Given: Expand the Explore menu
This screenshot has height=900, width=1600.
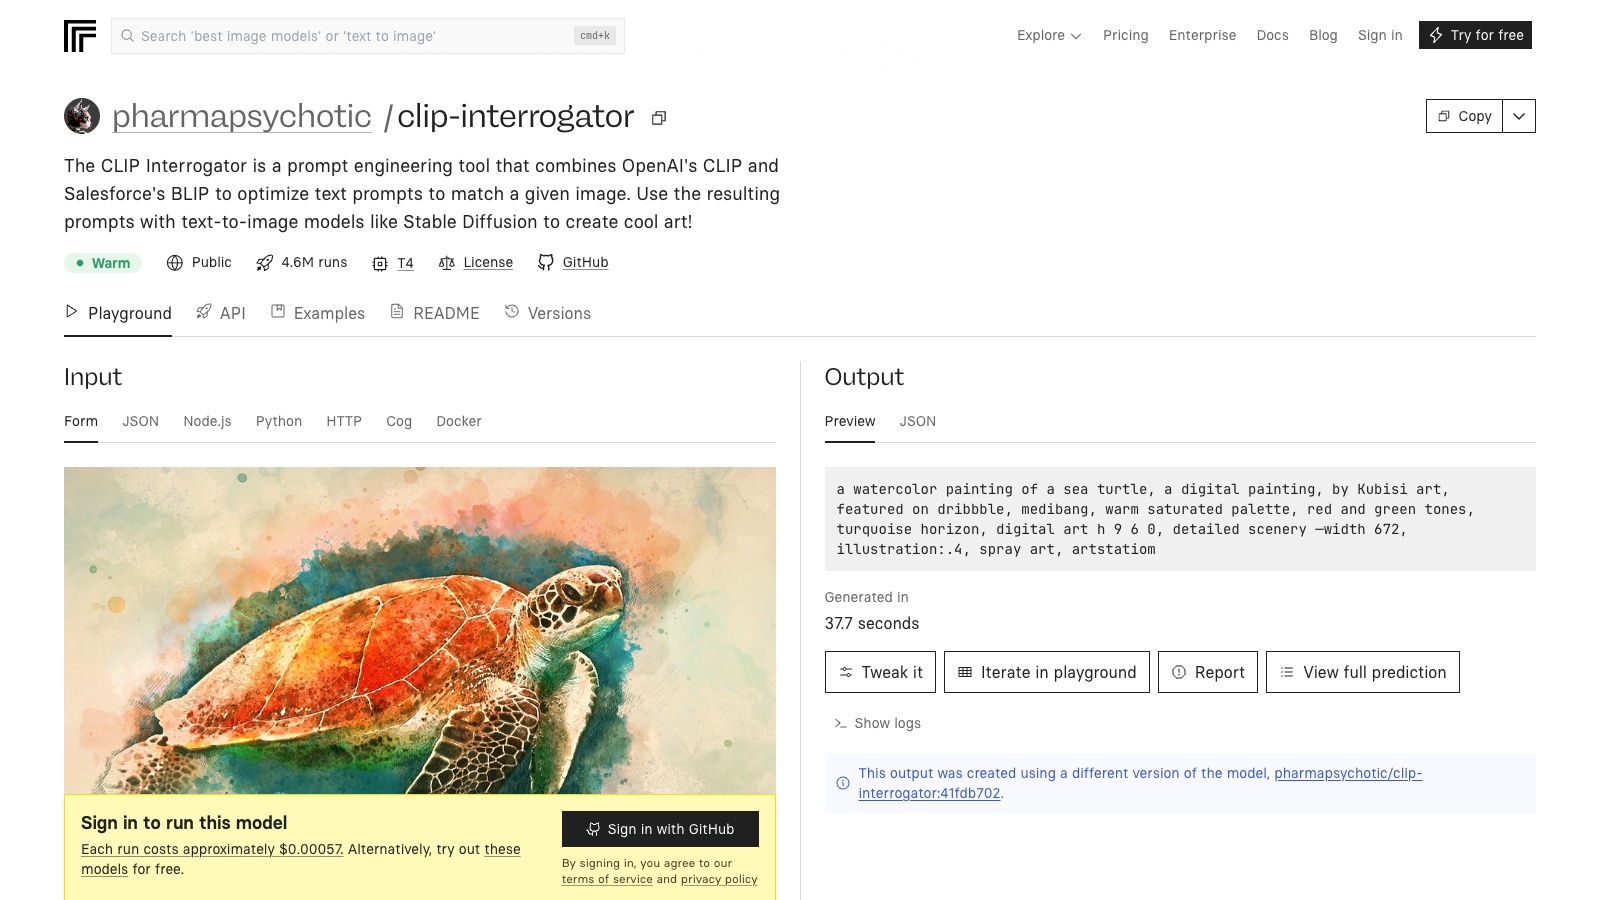Looking at the screenshot, I should [1049, 36].
